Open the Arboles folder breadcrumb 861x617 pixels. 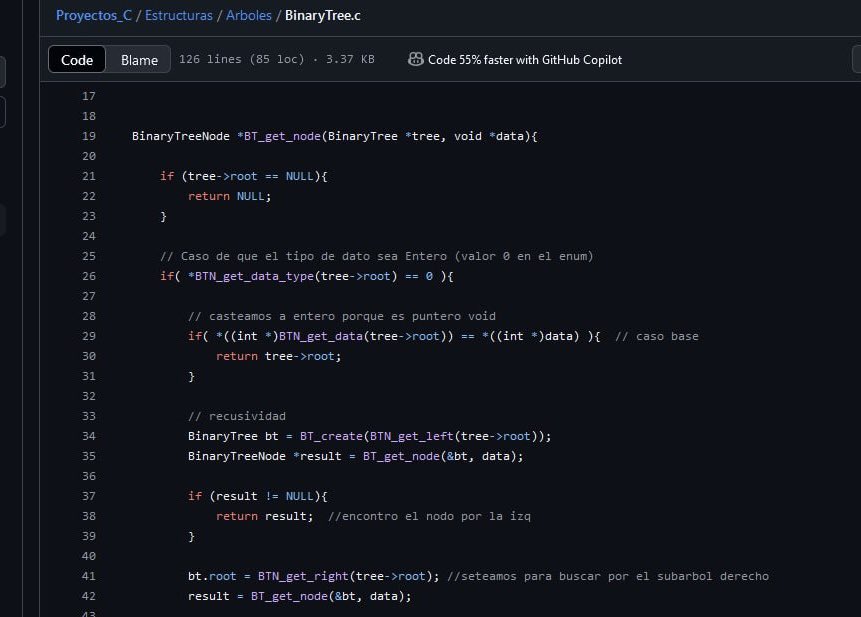click(x=249, y=15)
